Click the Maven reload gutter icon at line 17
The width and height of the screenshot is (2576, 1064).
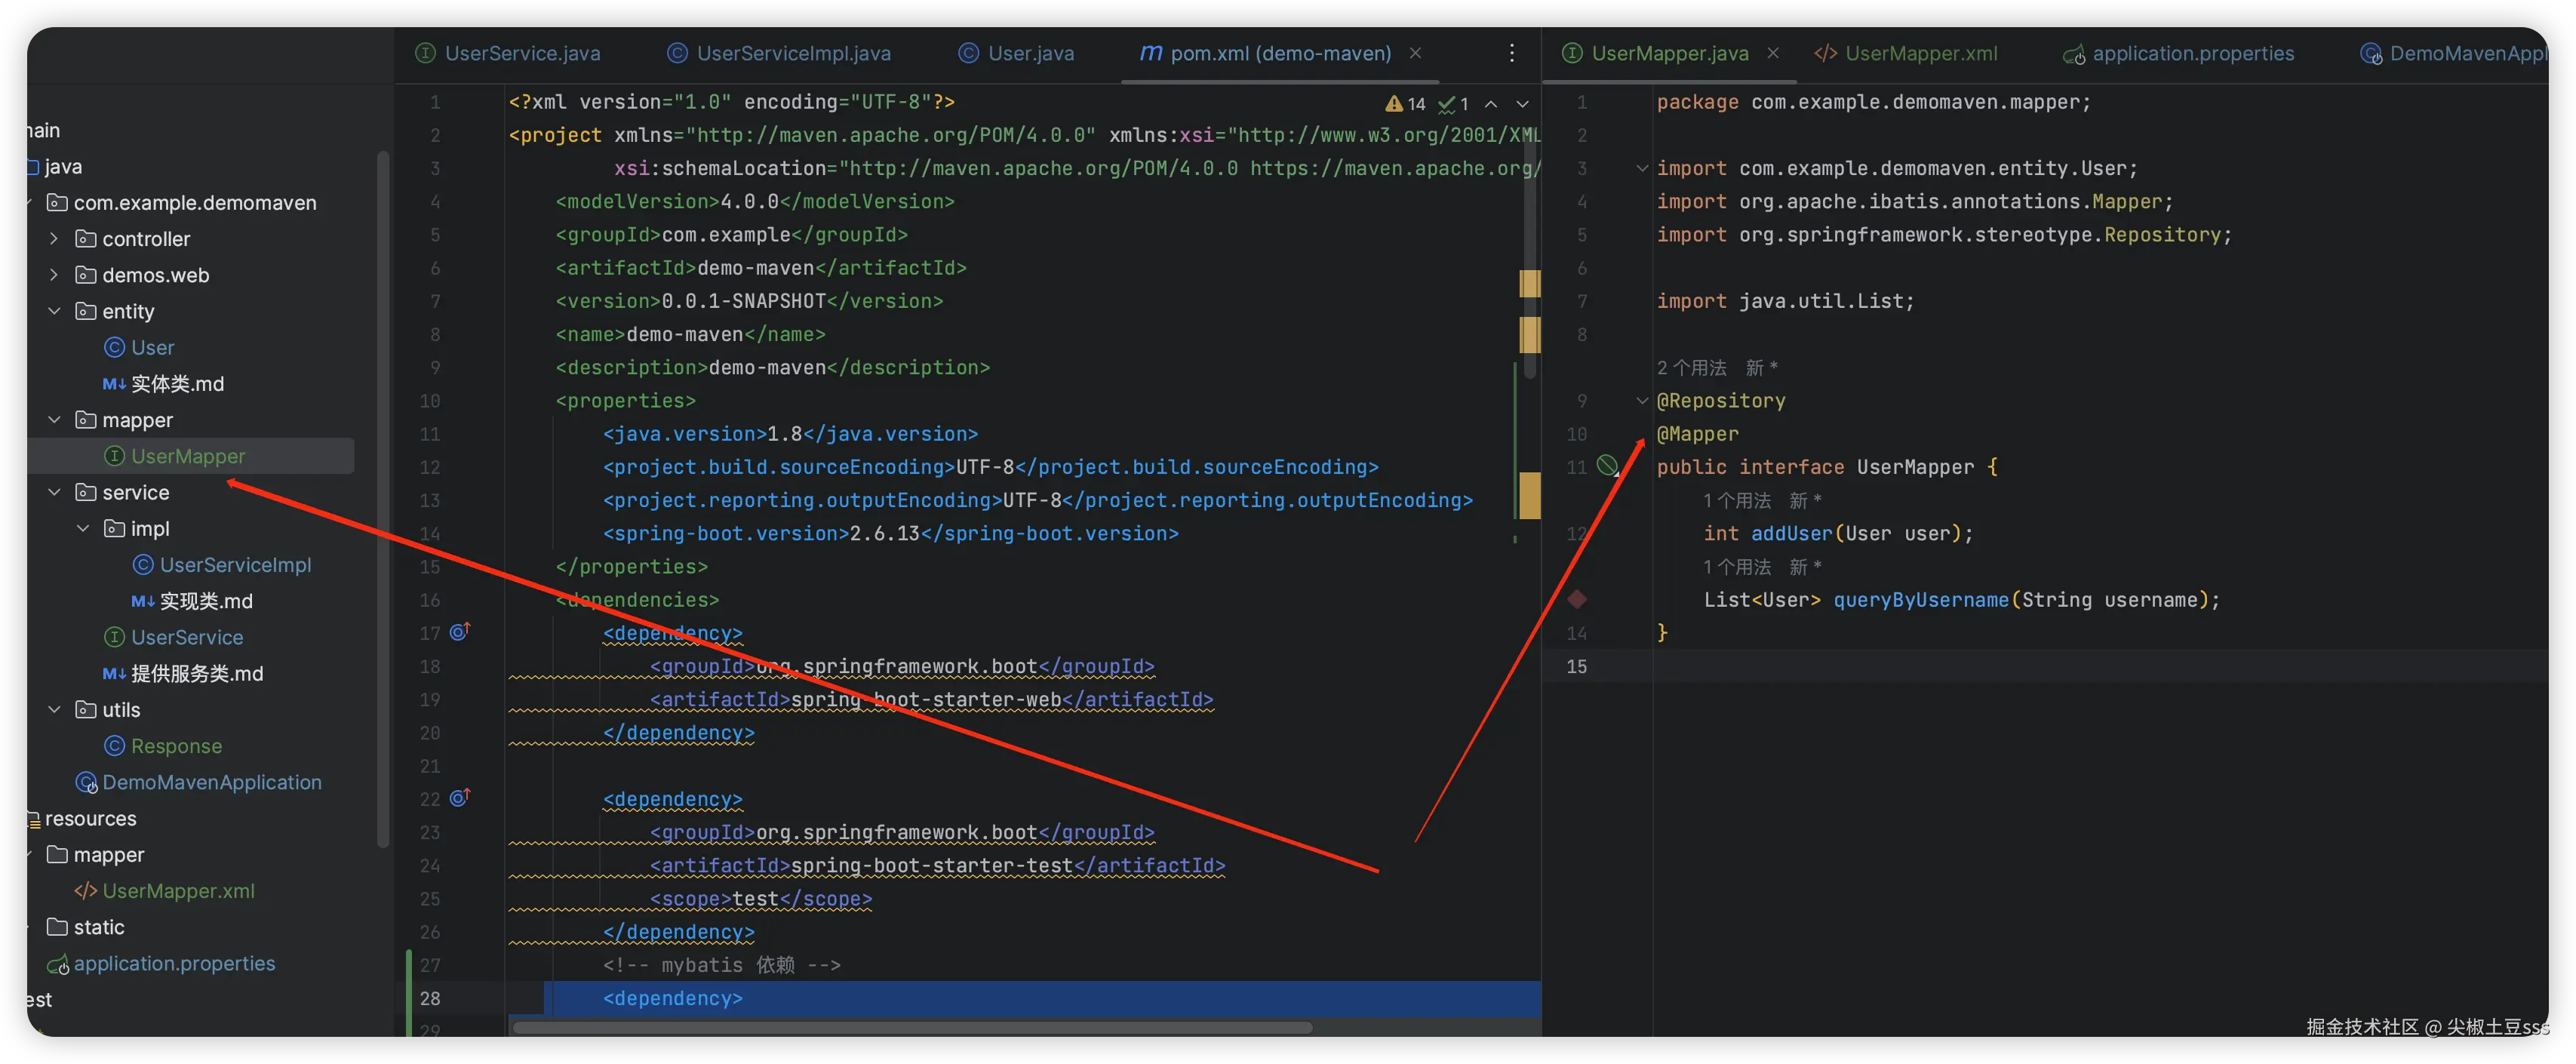(x=460, y=632)
